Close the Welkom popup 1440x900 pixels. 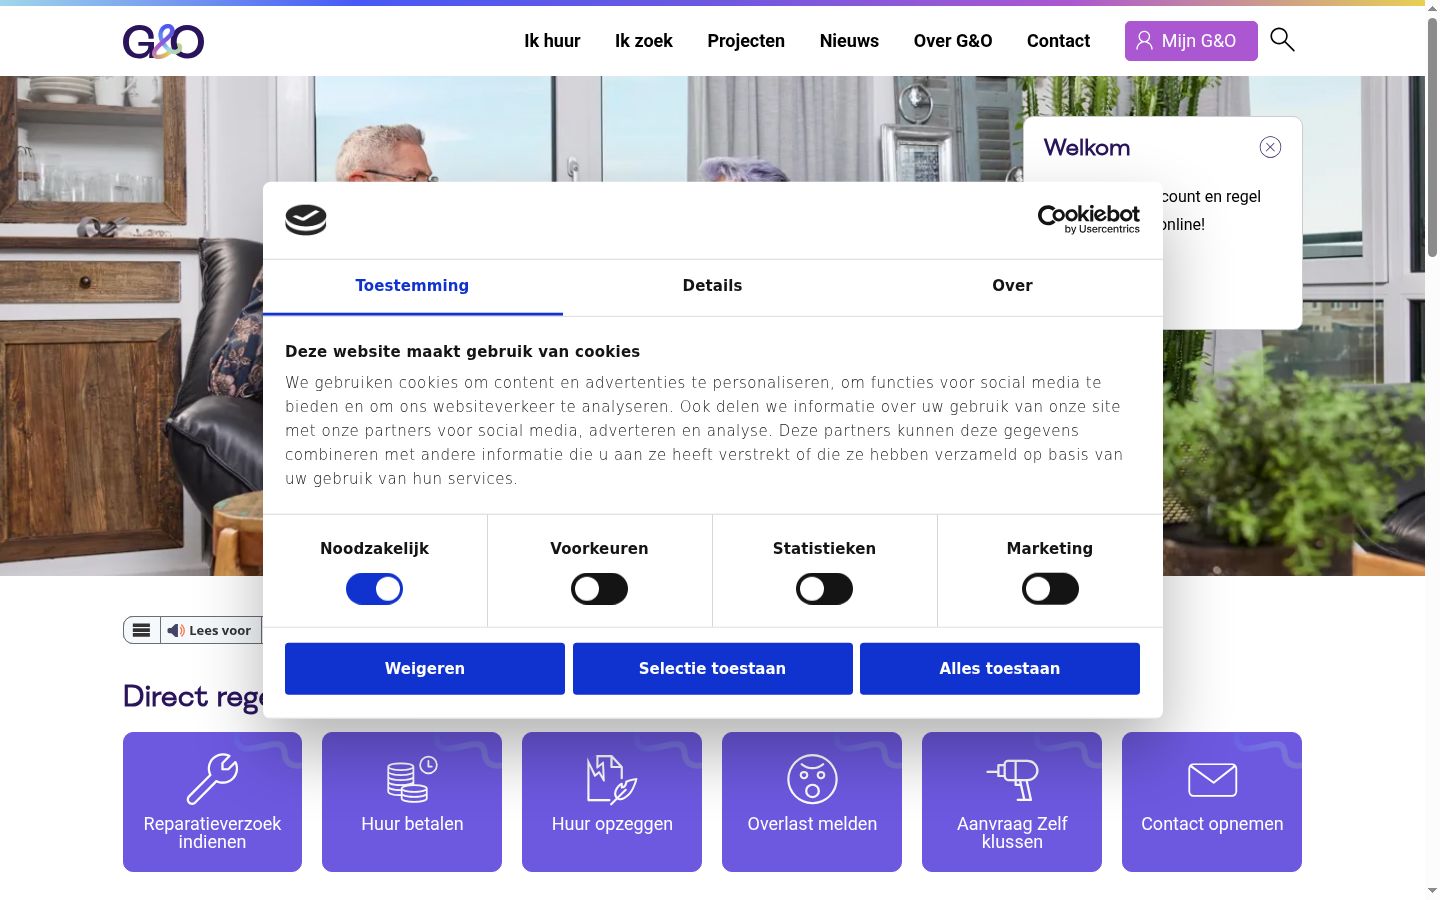(x=1270, y=147)
